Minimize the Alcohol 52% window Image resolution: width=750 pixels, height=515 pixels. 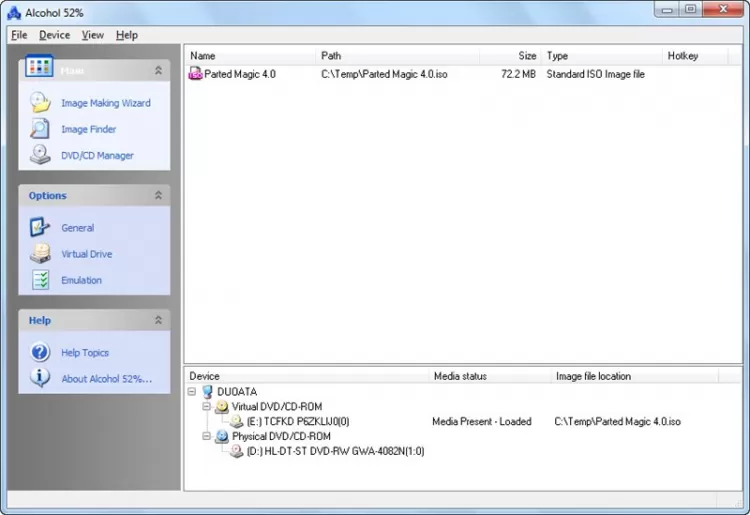(667, 9)
